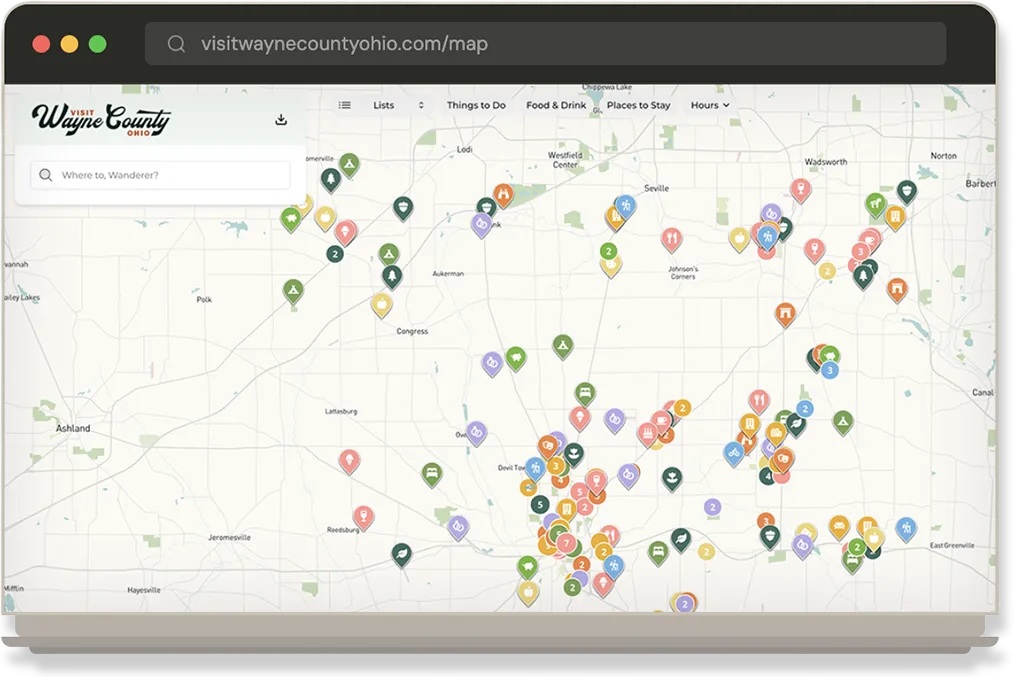The height and width of the screenshot is (677, 1014).
Task: Select the pink ice cream pin near Lattasburg
Action: (349, 461)
